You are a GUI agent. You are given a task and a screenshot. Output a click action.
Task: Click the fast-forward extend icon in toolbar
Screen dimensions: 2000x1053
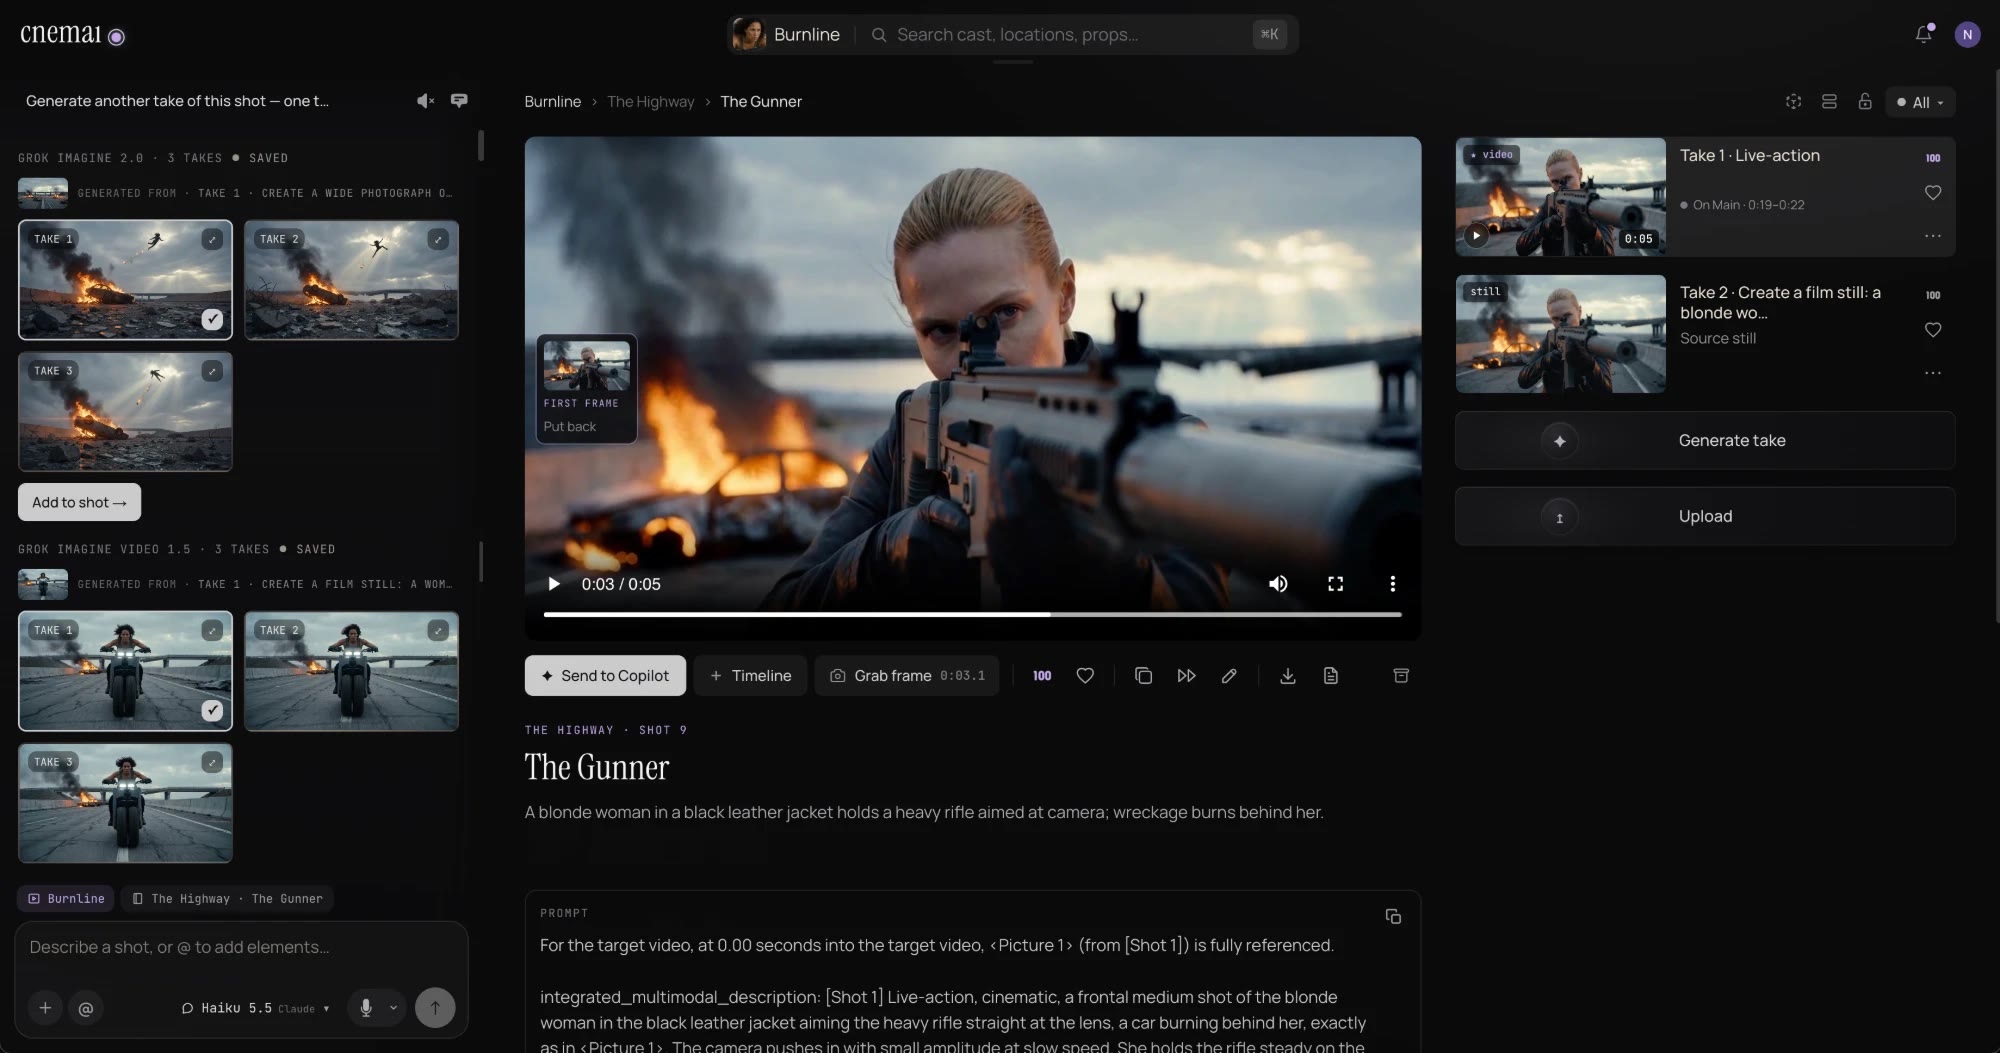point(1186,676)
